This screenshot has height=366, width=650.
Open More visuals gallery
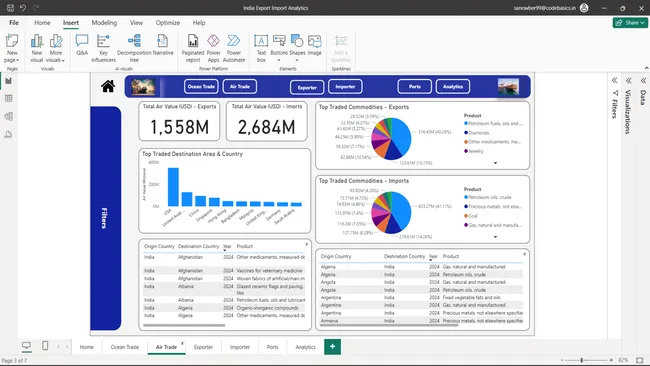pos(56,48)
